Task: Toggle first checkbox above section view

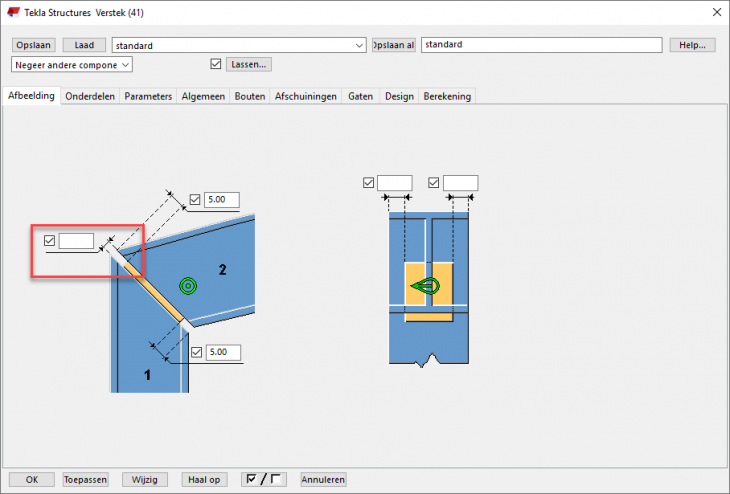Action: click(368, 183)
